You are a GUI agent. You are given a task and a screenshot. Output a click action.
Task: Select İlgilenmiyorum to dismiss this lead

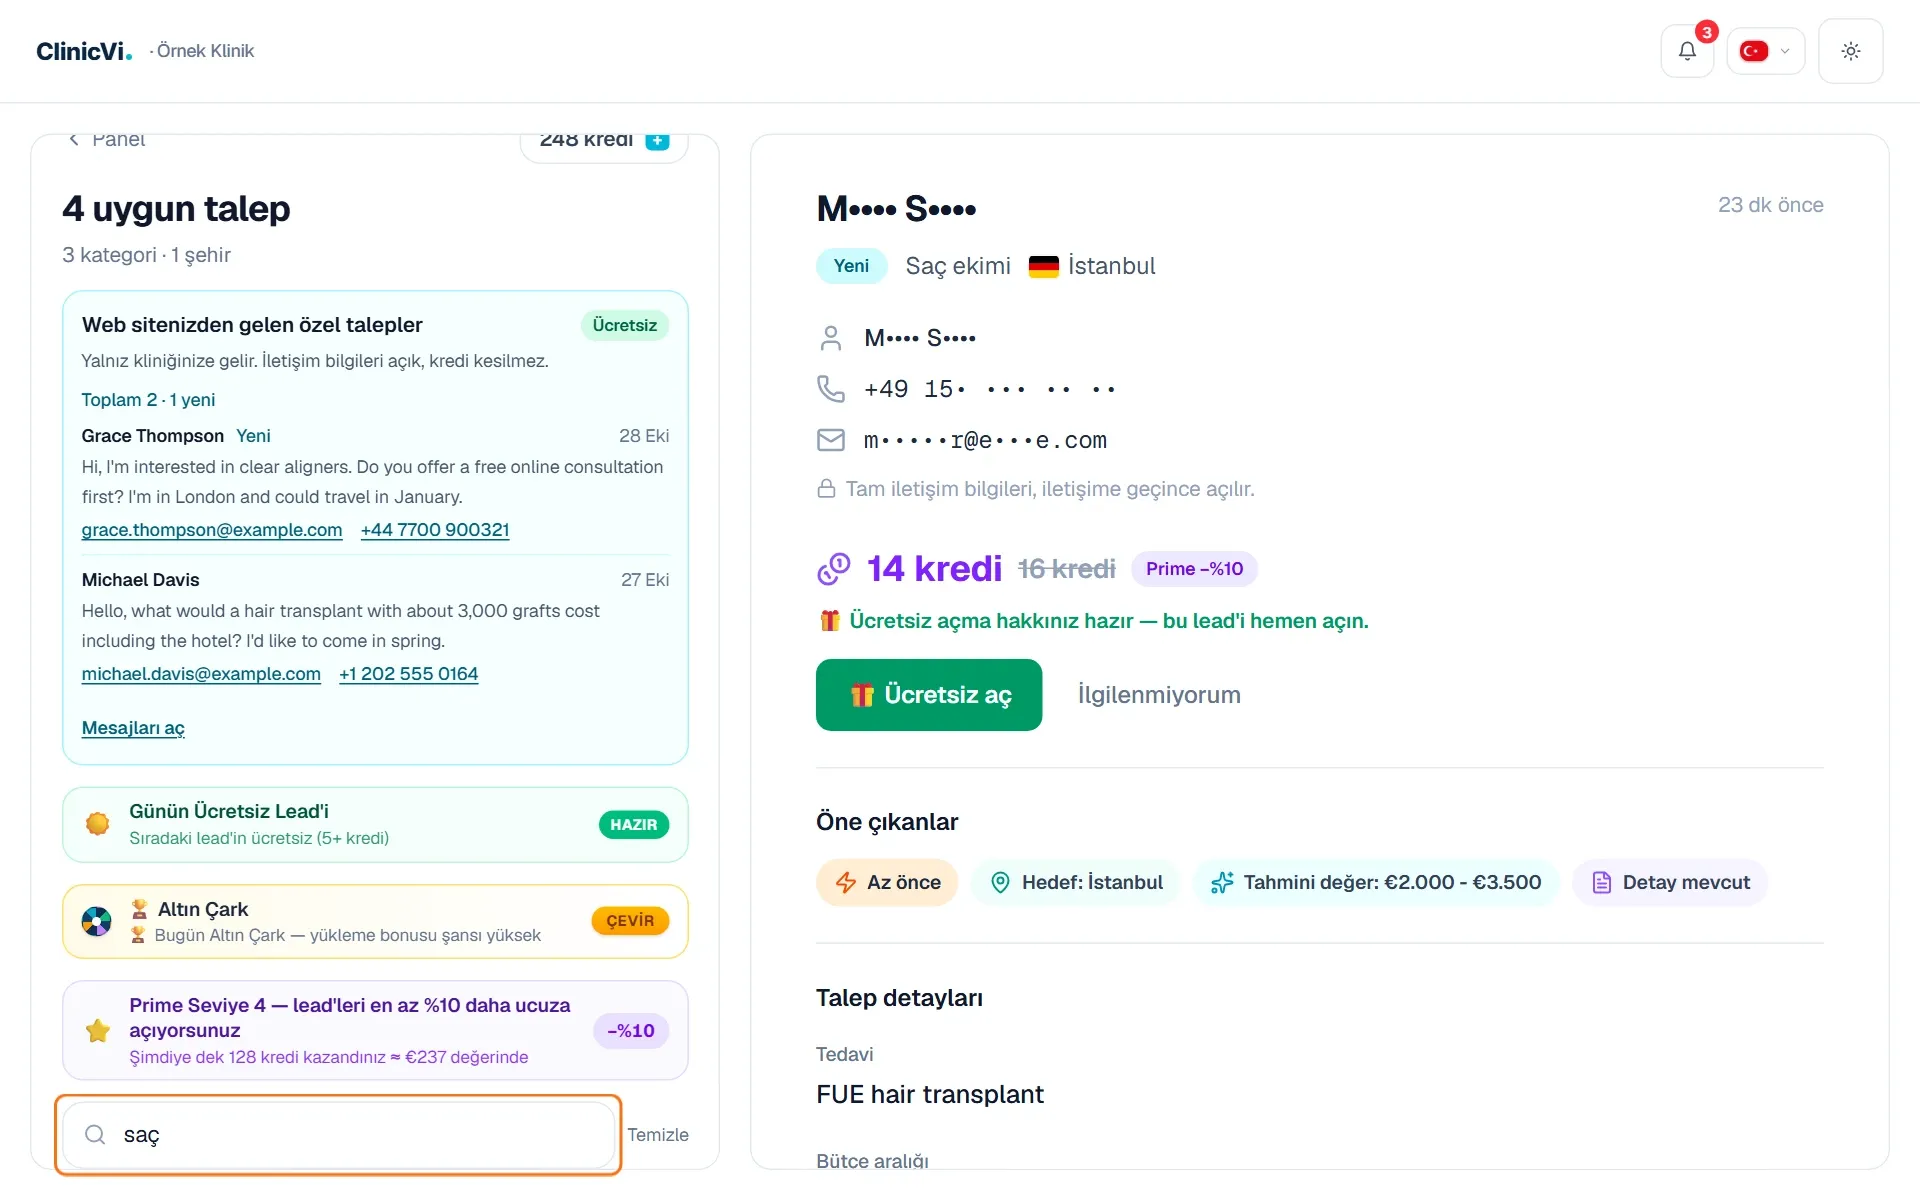[1159, 695]
